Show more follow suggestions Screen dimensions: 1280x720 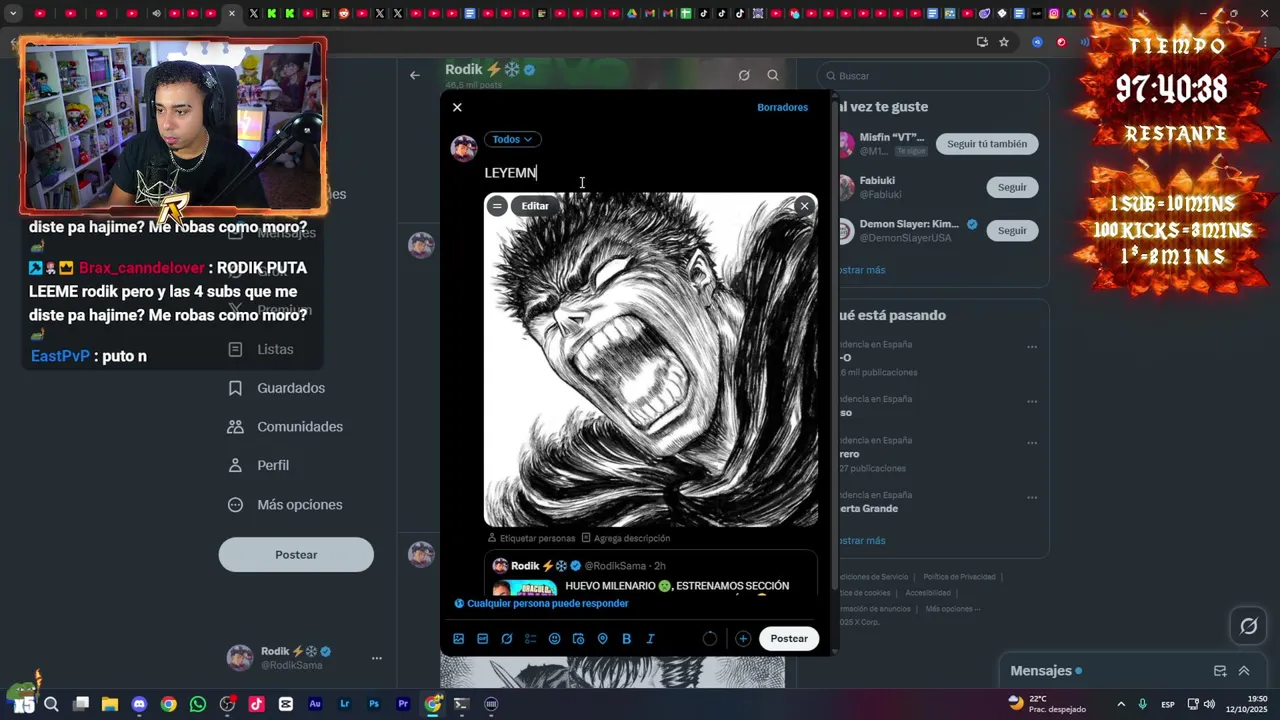click(861, 270)
